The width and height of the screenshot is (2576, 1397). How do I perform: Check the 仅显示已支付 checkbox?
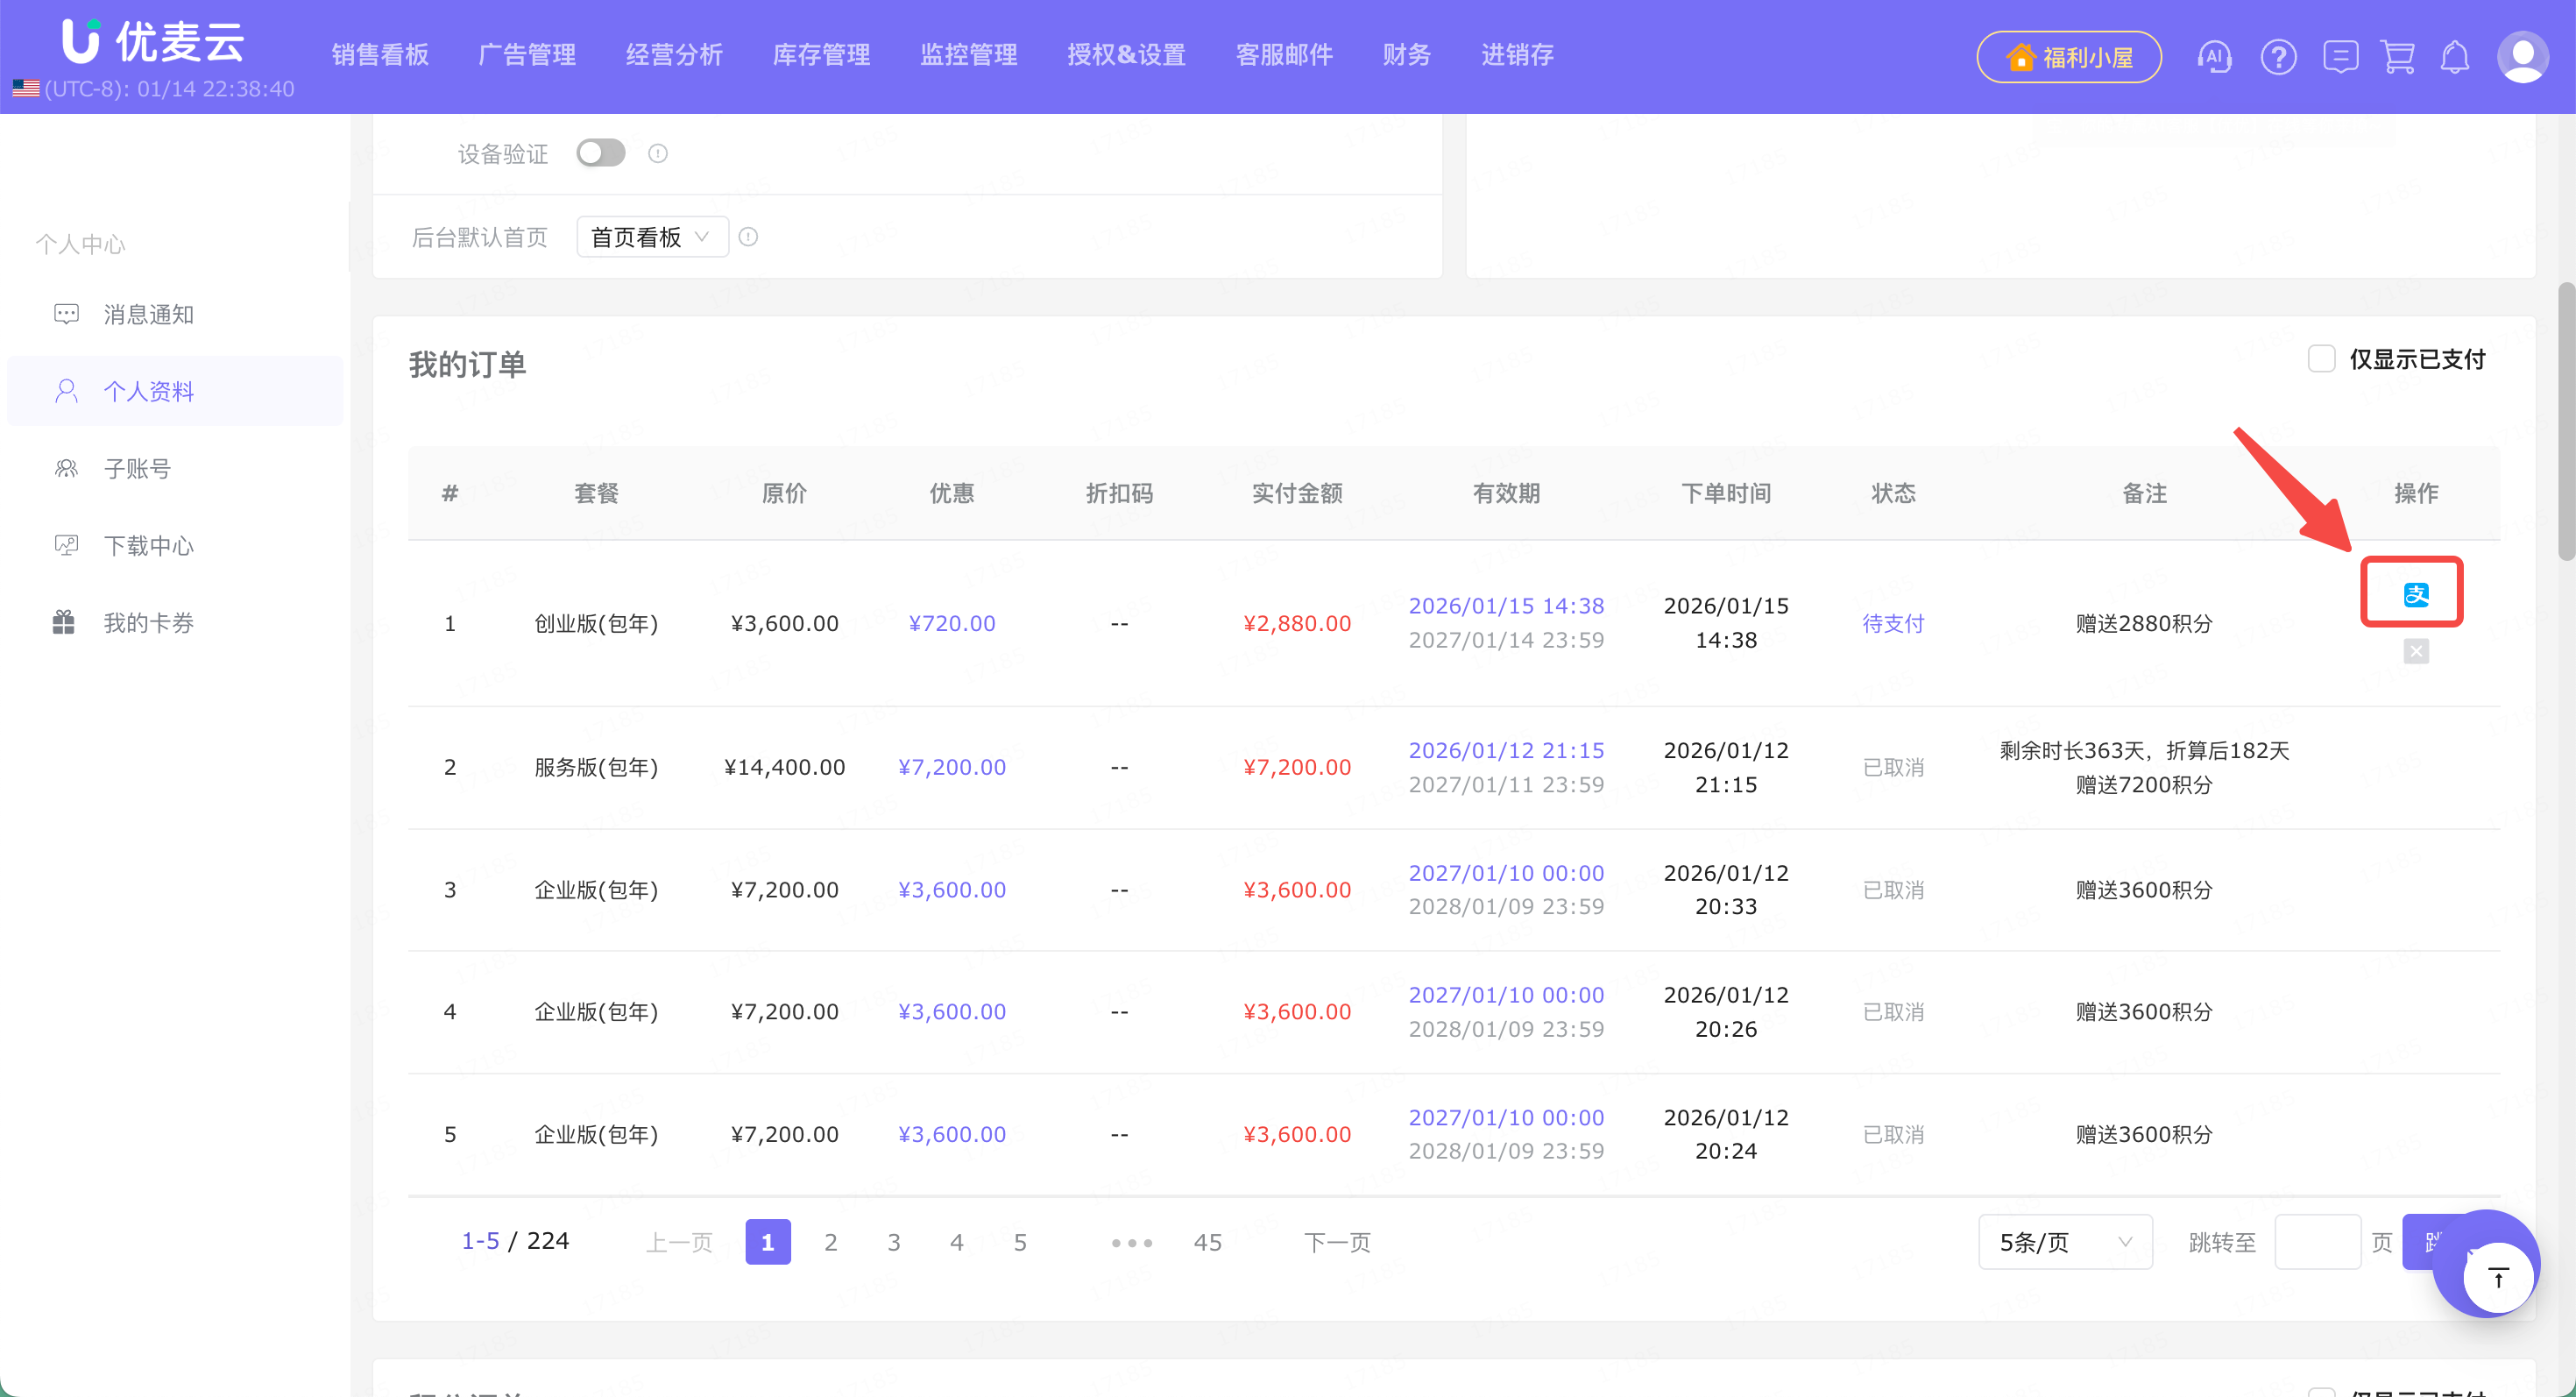(2320, 359)
